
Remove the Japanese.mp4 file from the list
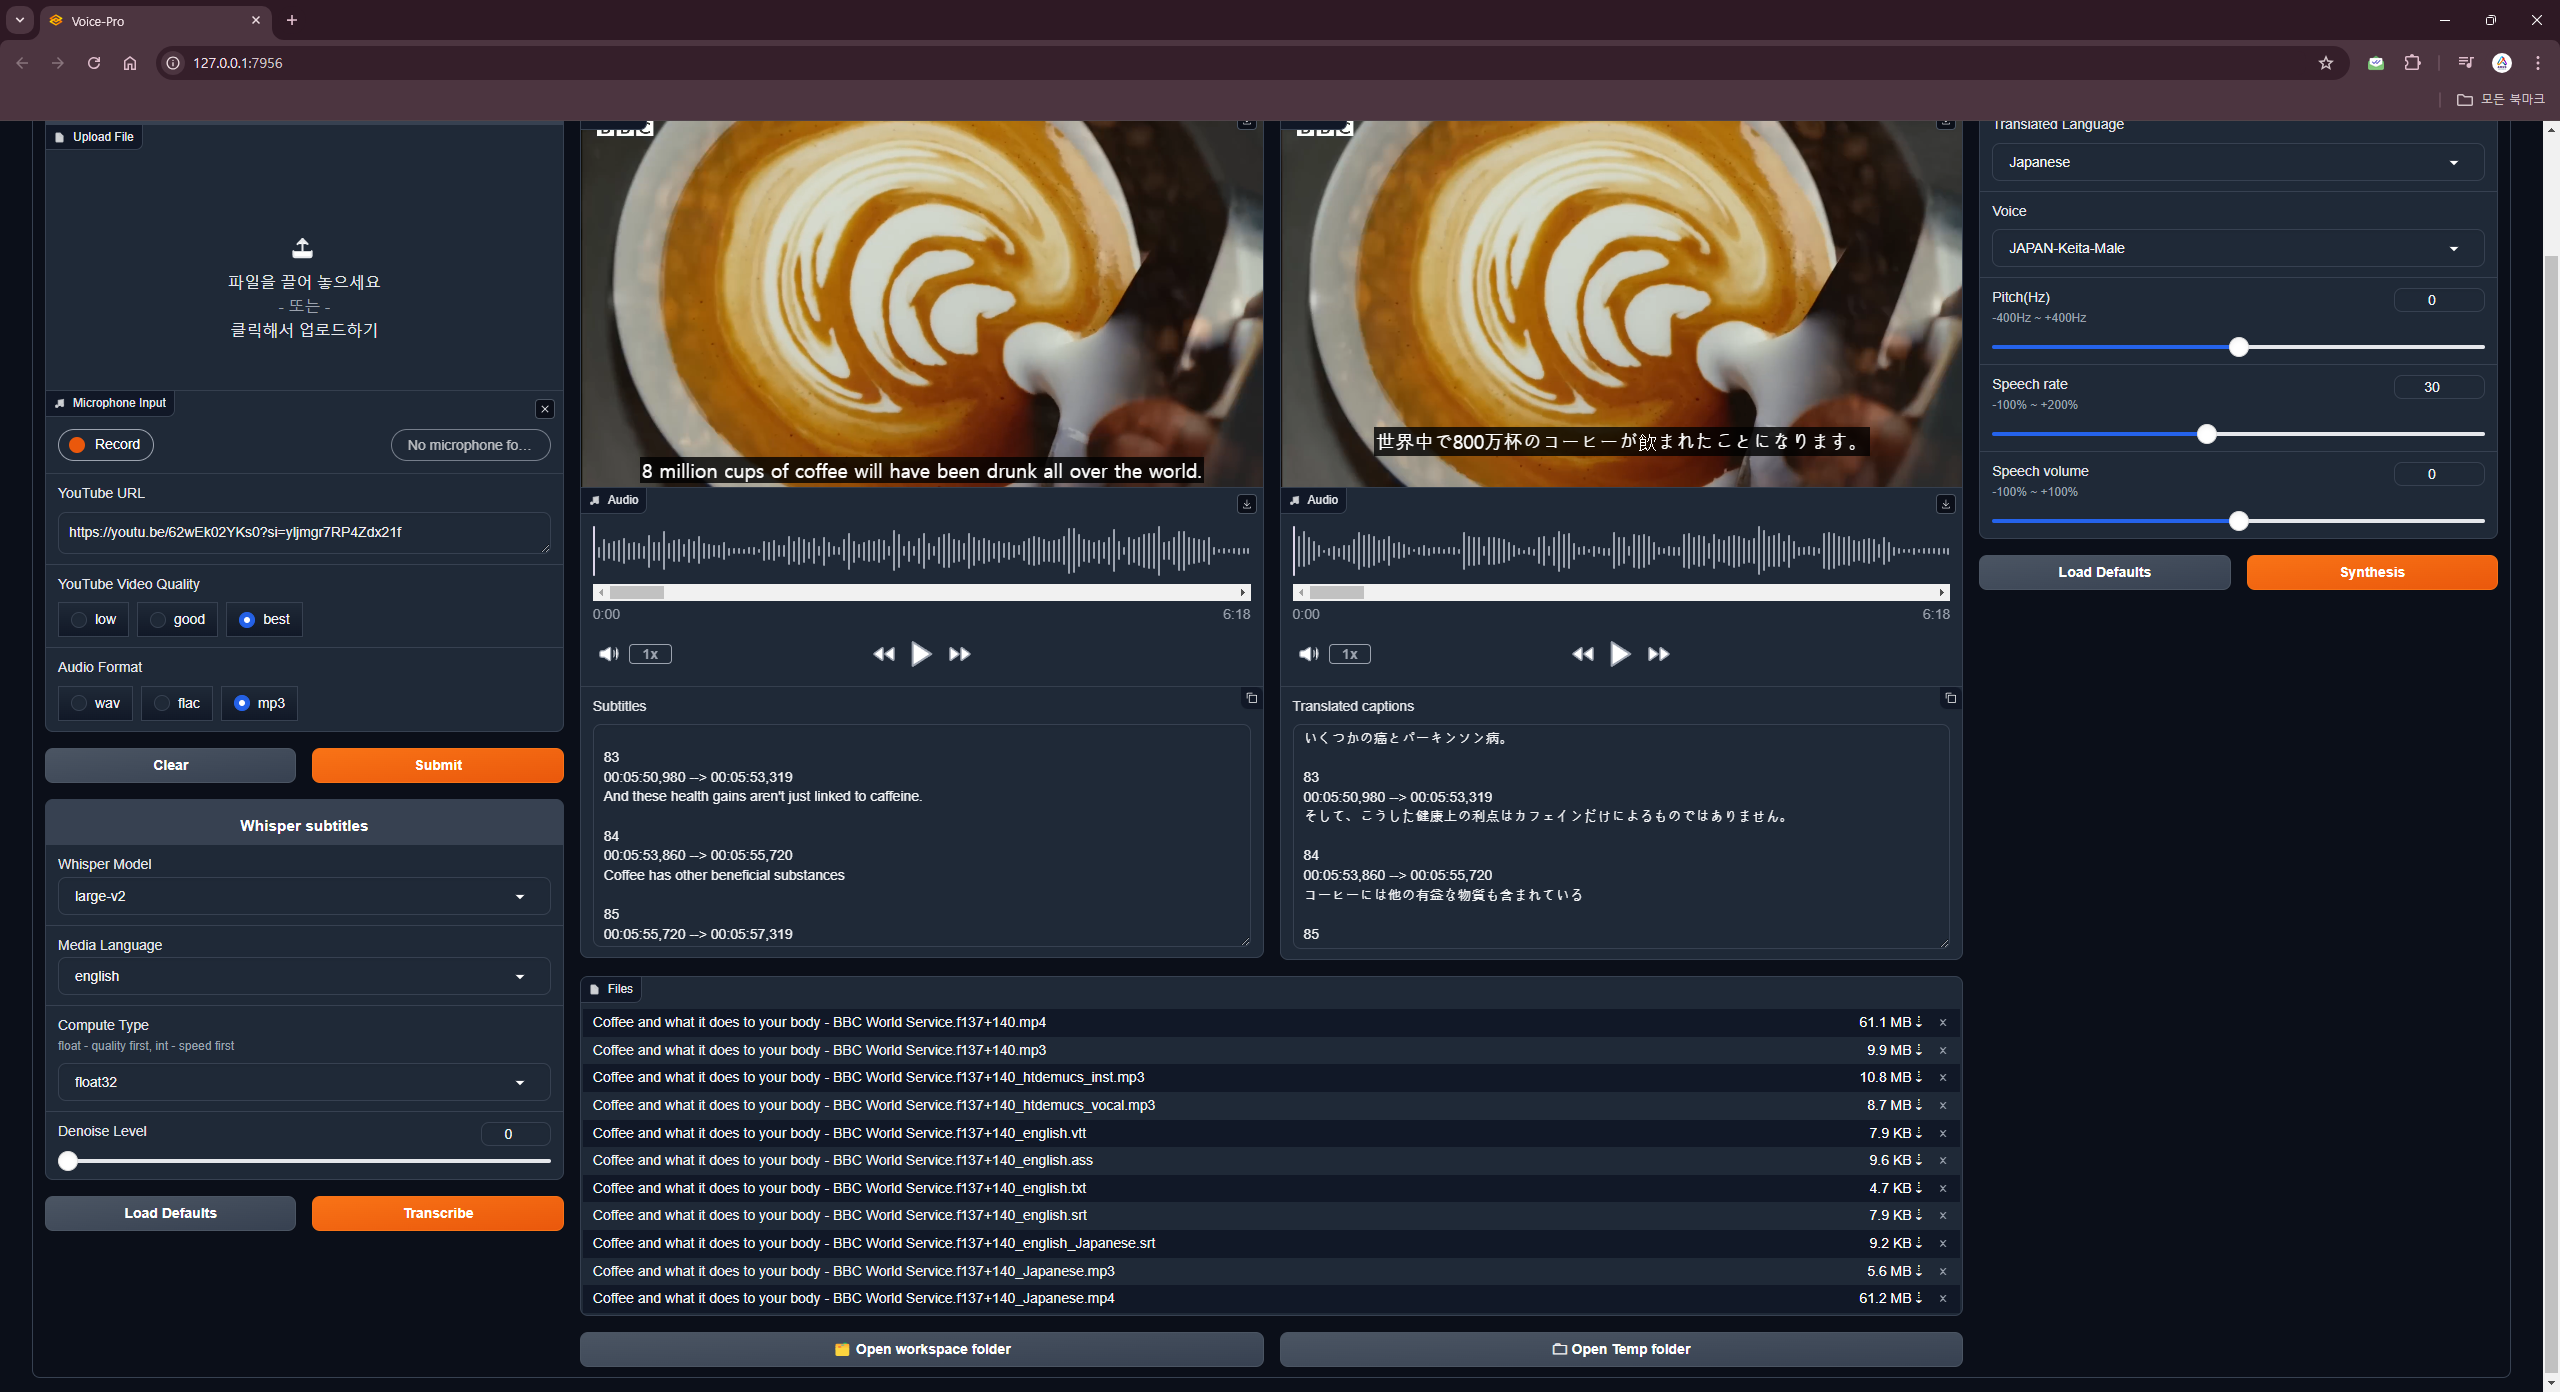click(x=1943, y=1298)
